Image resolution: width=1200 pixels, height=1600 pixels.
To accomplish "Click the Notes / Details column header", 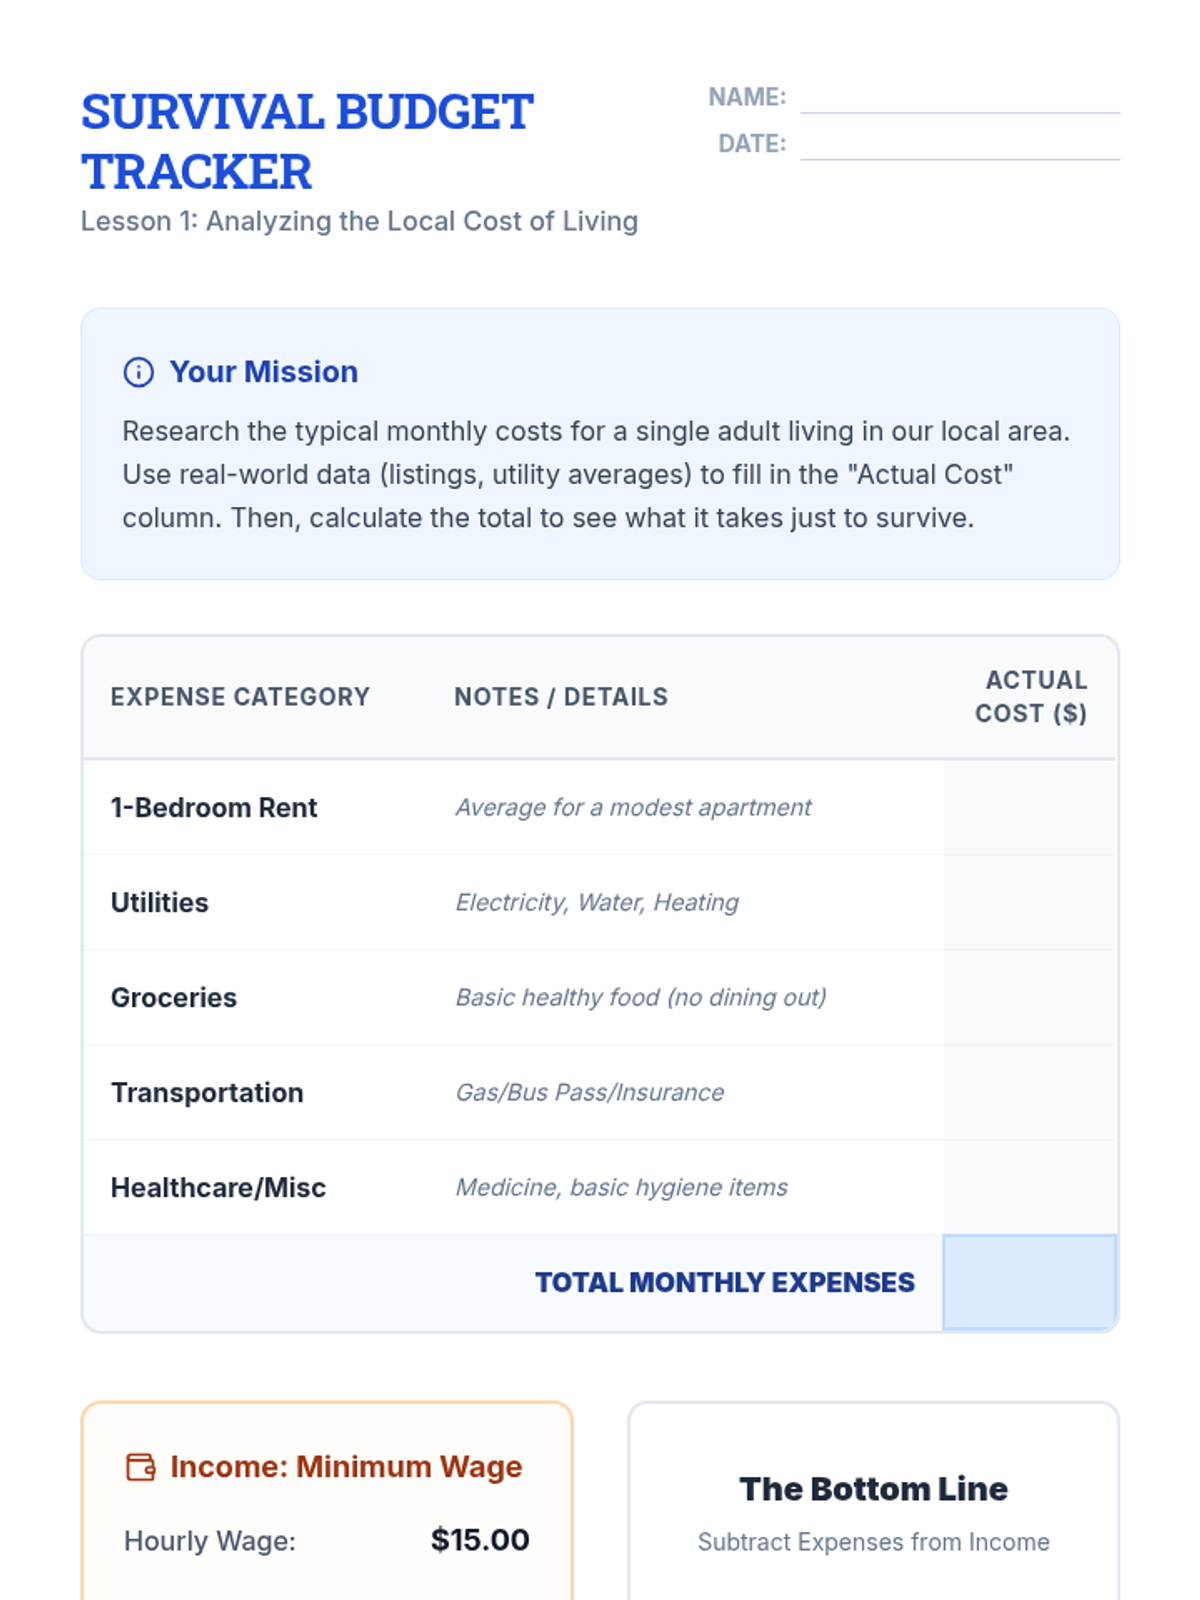I will pyautogui.click(x=561, y=697).
